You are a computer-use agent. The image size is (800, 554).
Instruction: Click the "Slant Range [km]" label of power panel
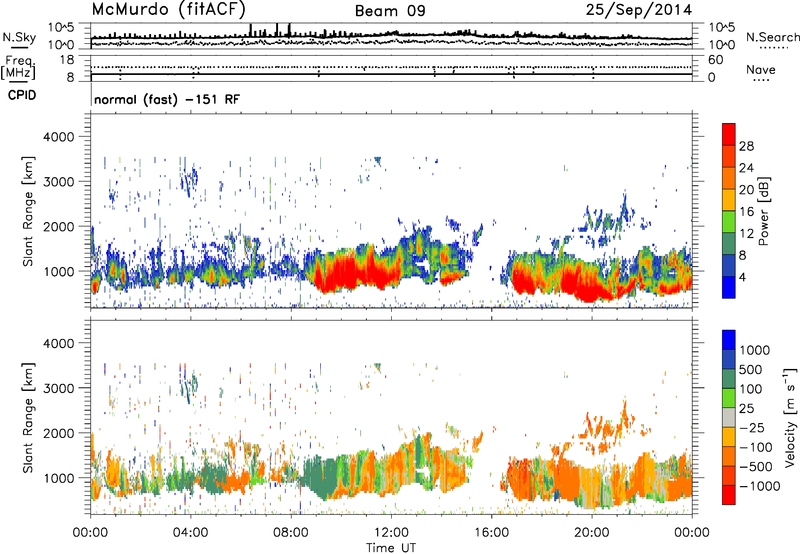28,211
